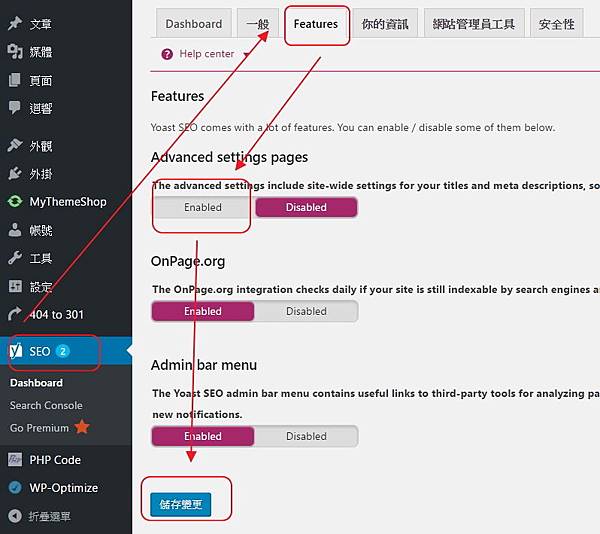Click the SEO notification badge showing 2
This screenshot has width=600, height=534.
63,351
